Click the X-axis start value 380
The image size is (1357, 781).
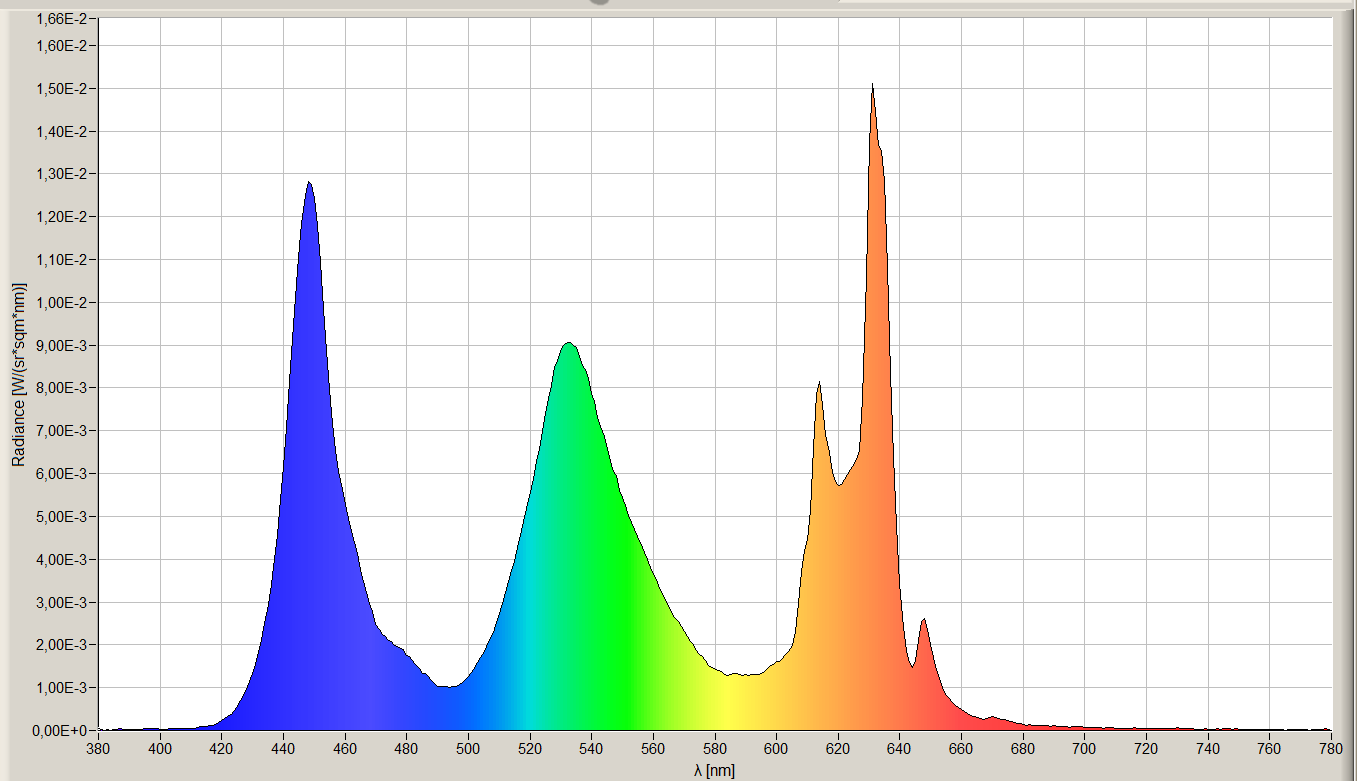click(98, 748)
